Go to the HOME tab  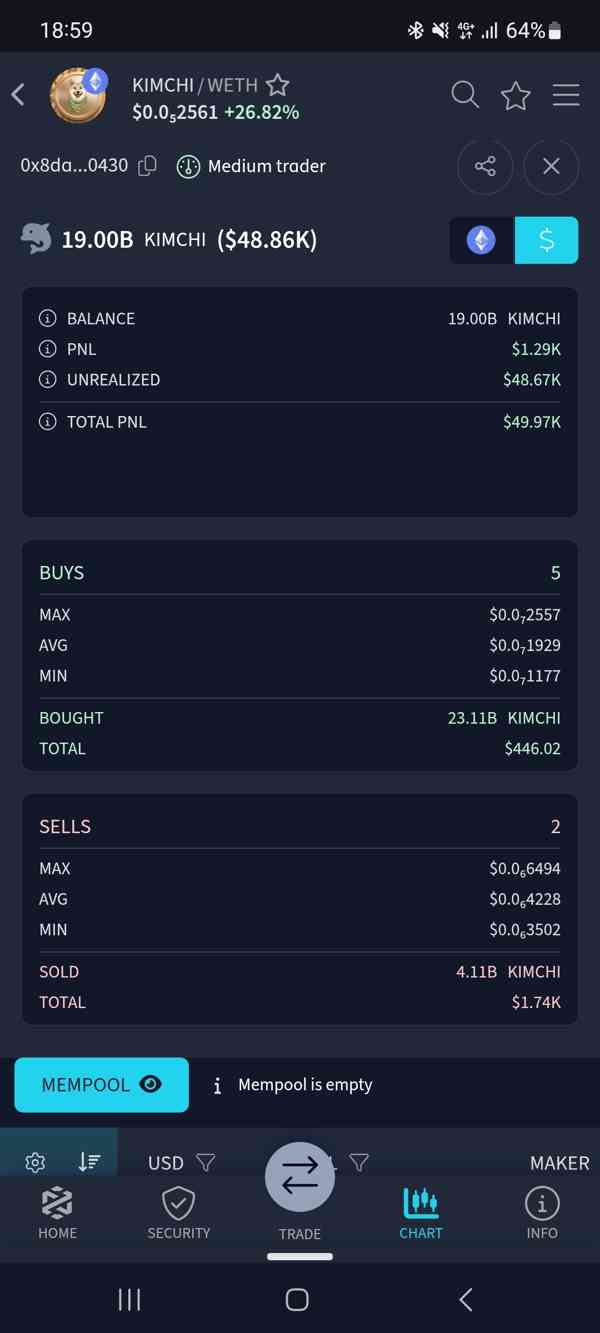click(57, 1213)
